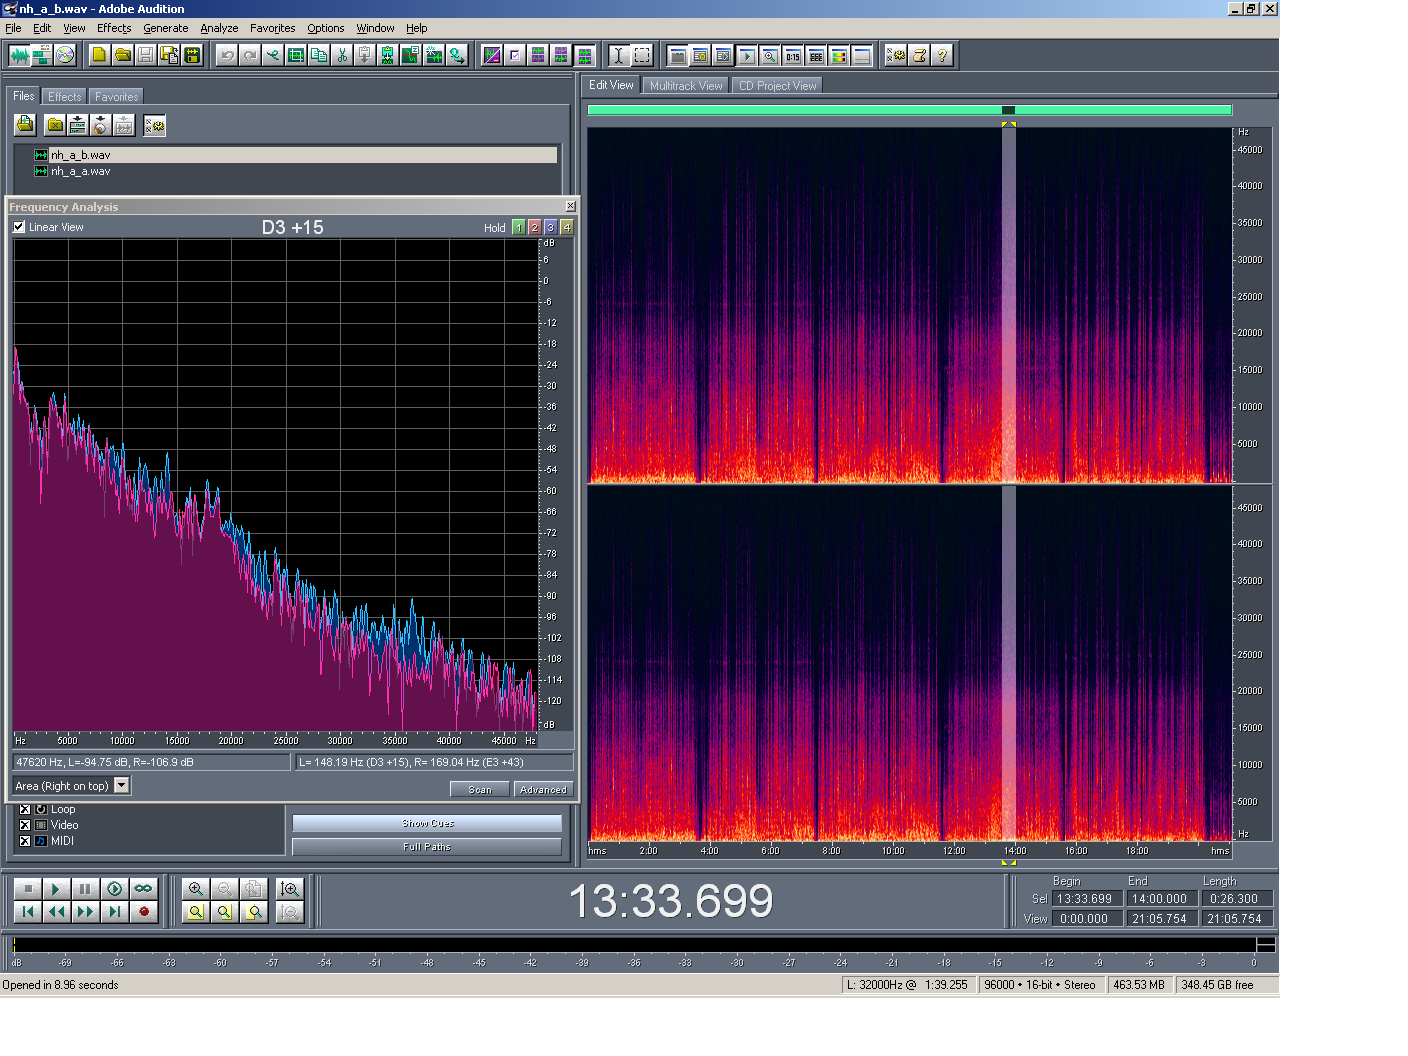Click the Cut scissors toolbar icon

click(342, 56)
